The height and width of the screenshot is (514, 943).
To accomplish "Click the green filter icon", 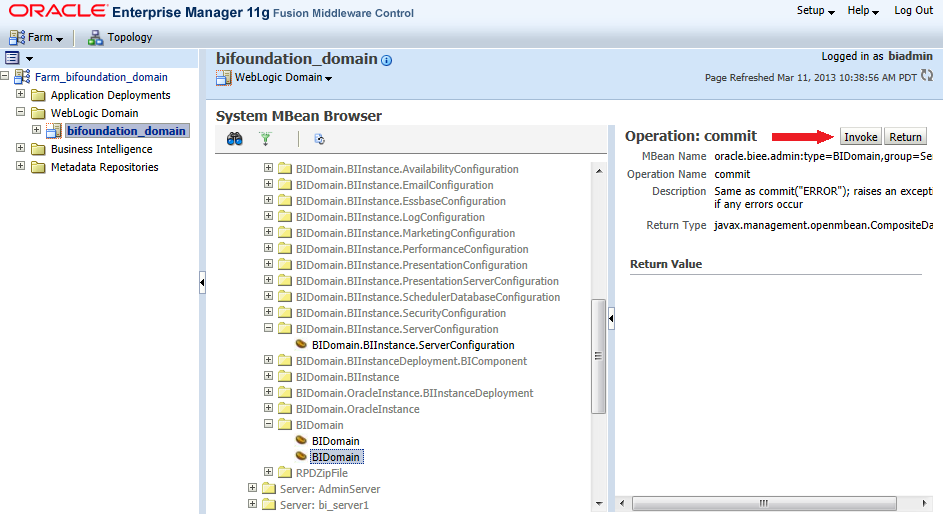I will (x=265, y=139).
